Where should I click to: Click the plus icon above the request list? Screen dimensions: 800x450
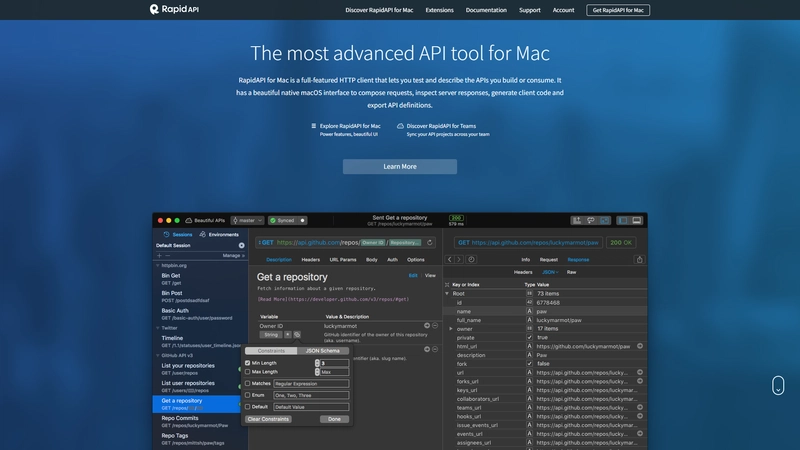(159, 255)
